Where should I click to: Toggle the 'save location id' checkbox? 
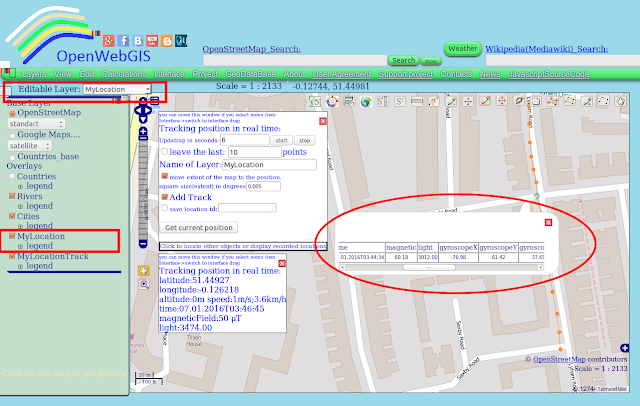click(x=164, y=208)
